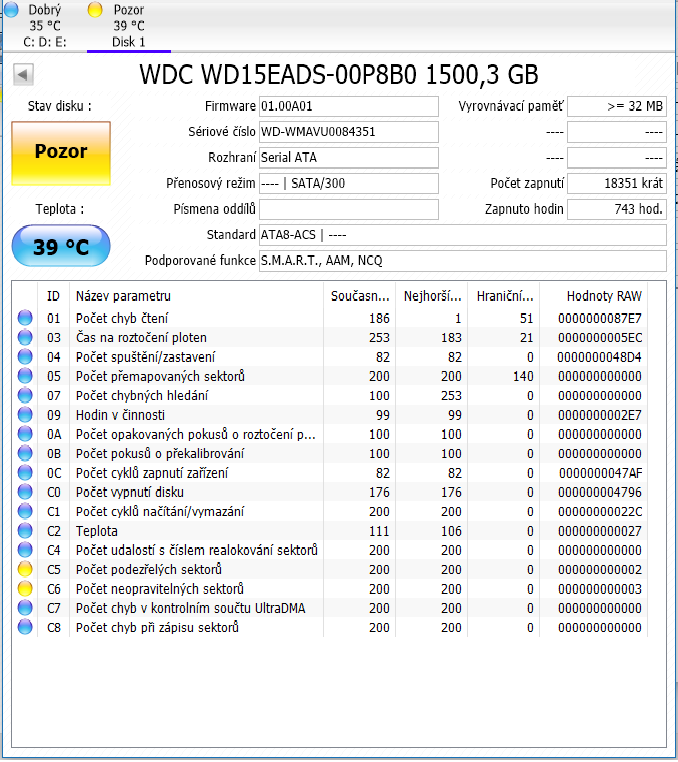Image resolution: width=678 pixels, height=762 pixels.
Task: Click threshold value 140 in row 05
Action: coord(523,376)
